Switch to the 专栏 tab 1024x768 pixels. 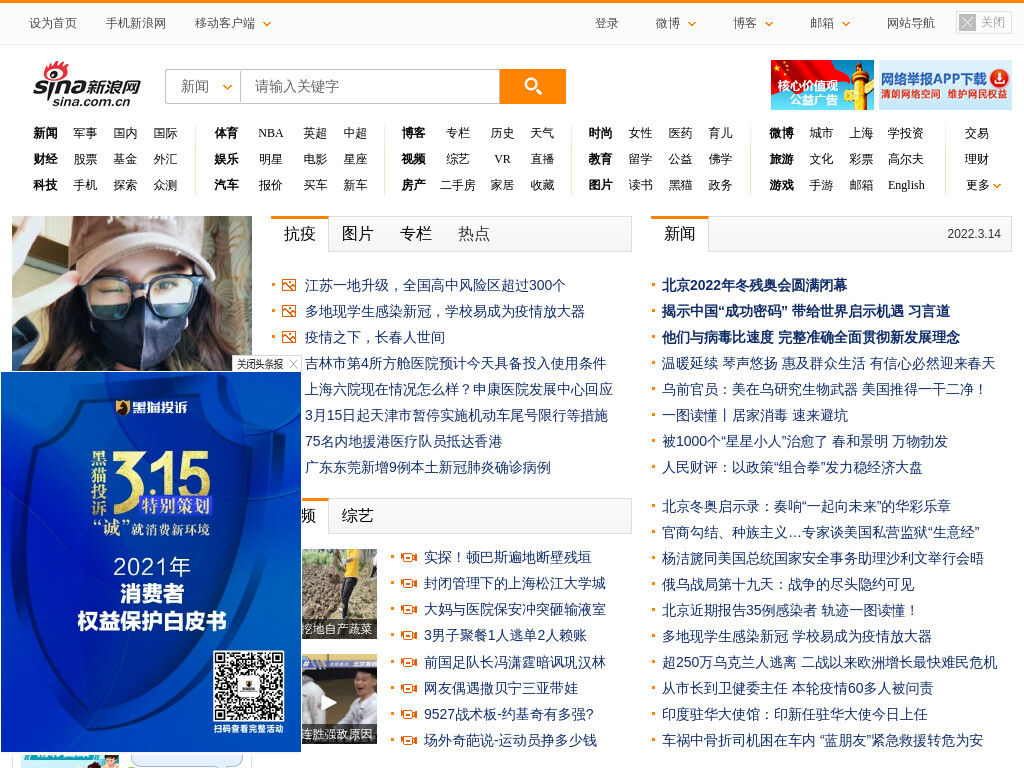pos(415,234)
